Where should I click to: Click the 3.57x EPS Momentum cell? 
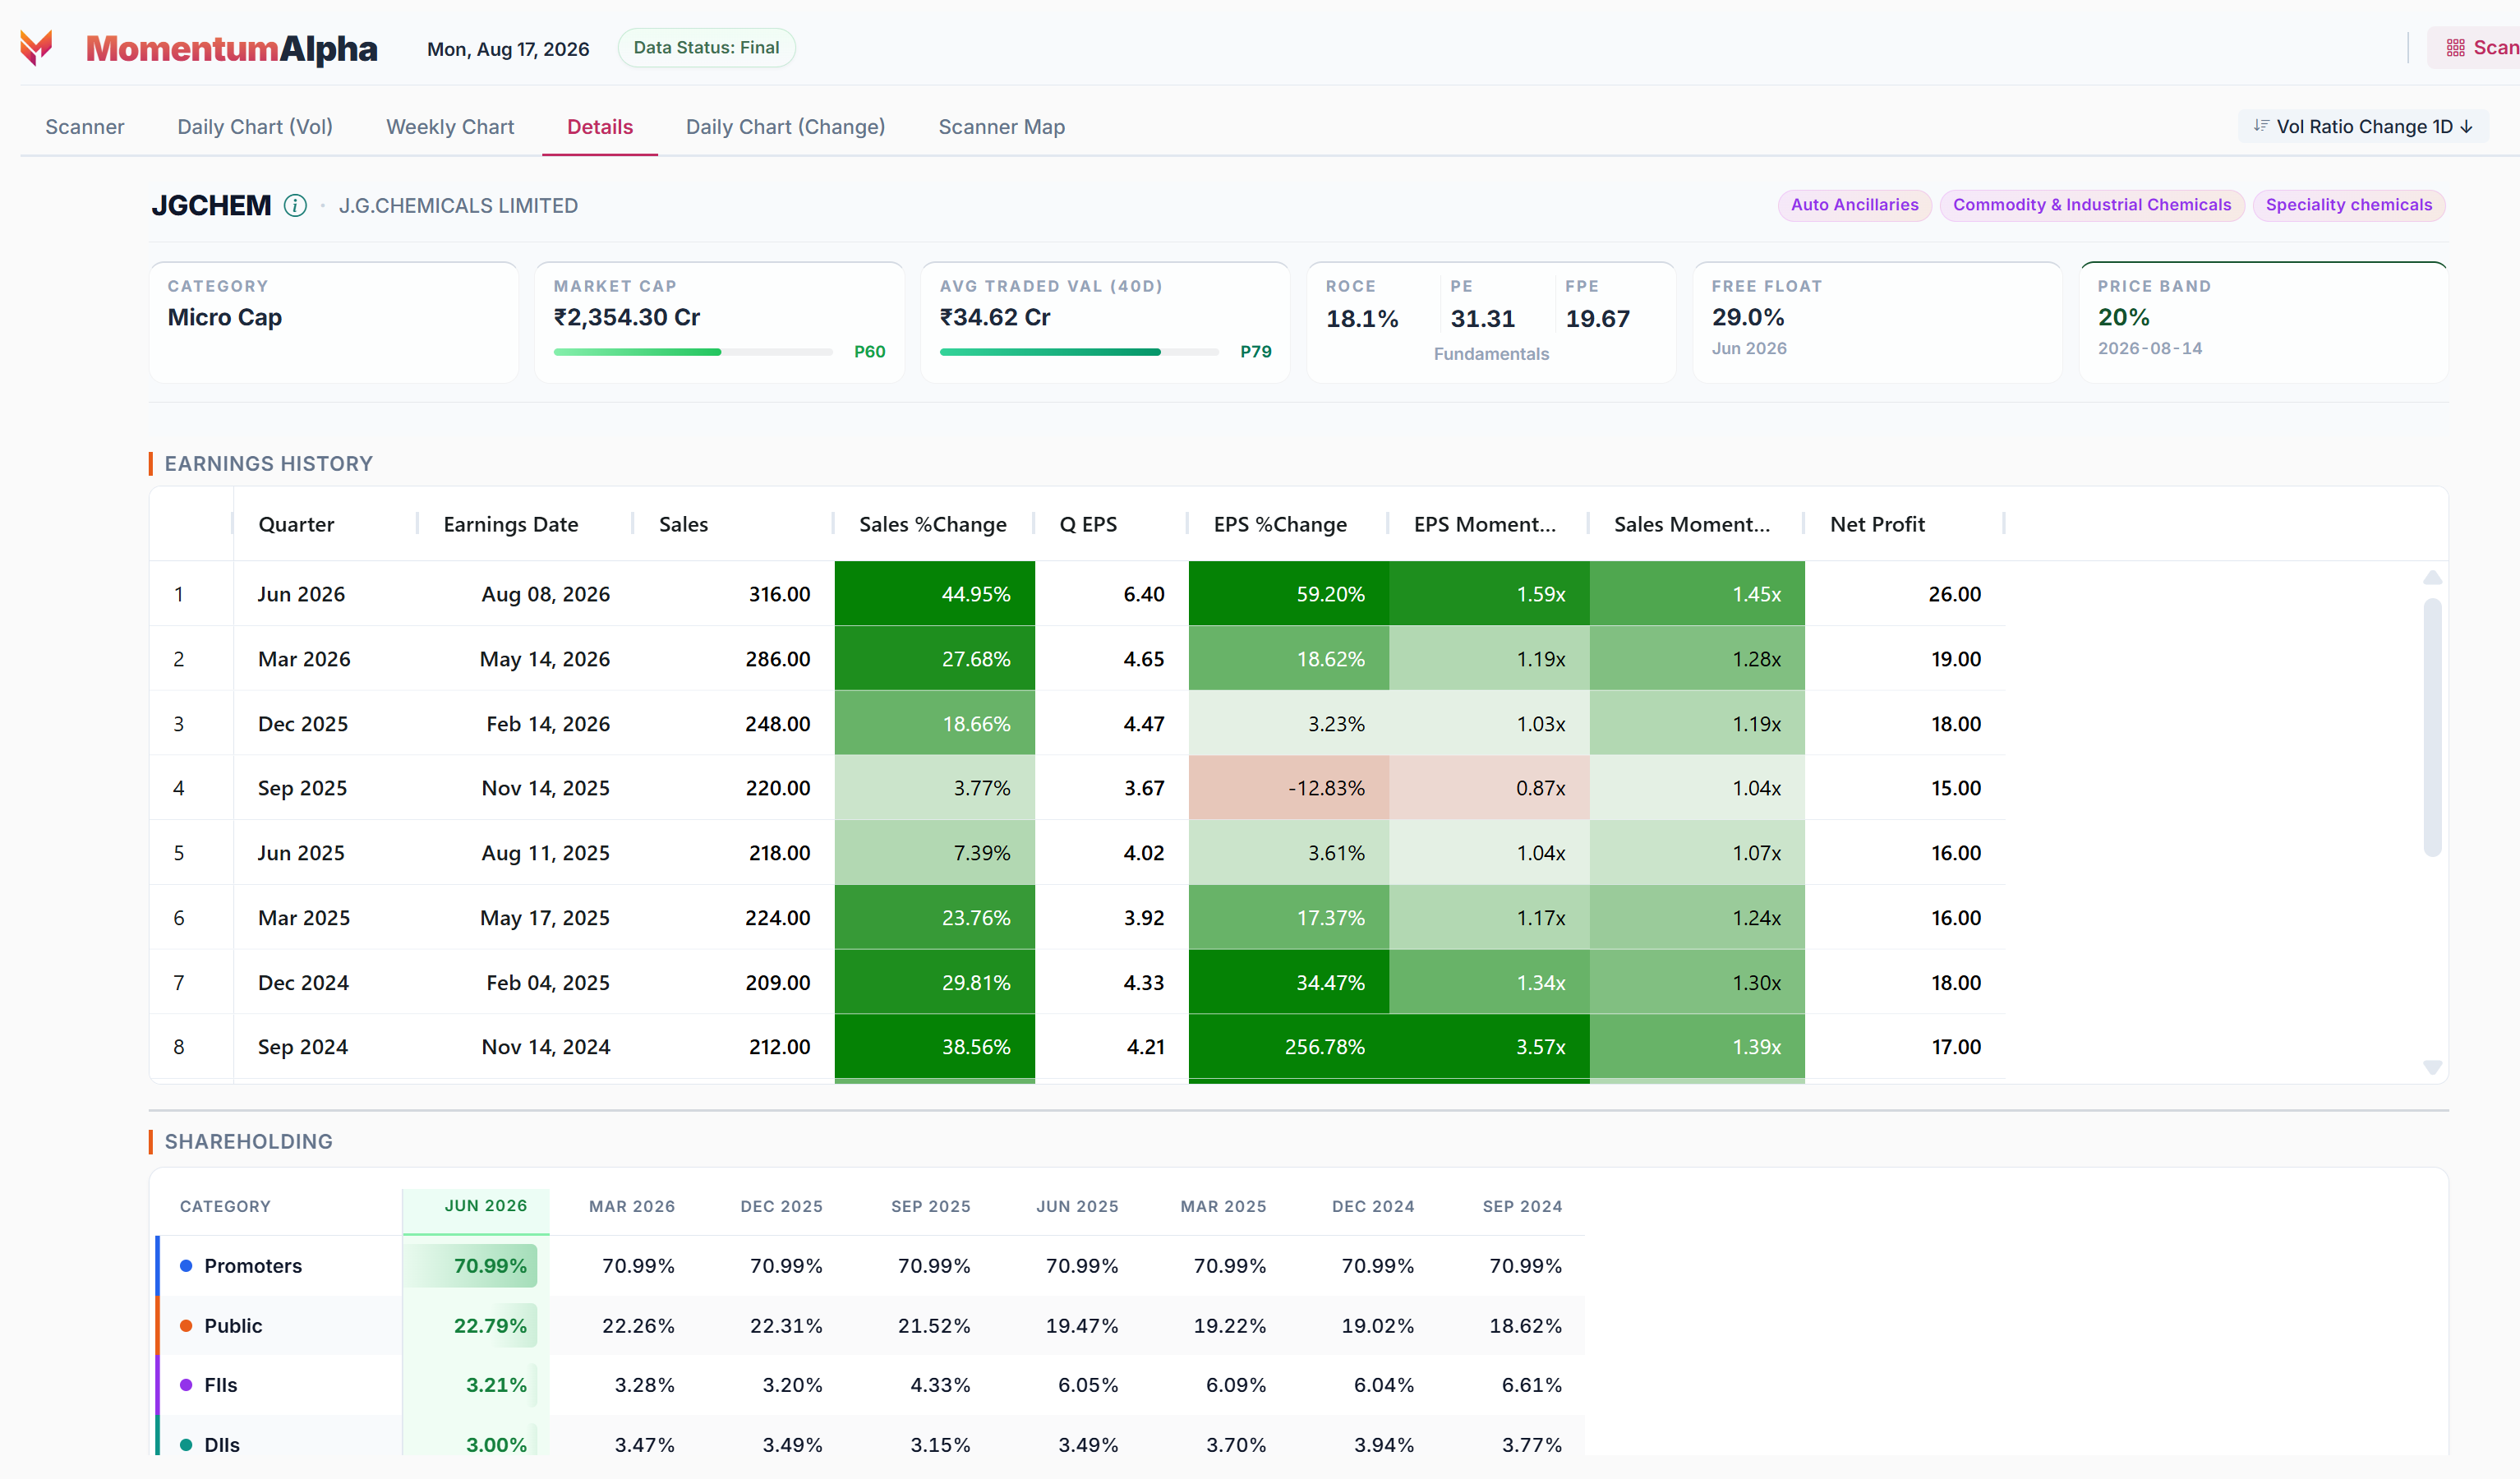(1490, 1047)
